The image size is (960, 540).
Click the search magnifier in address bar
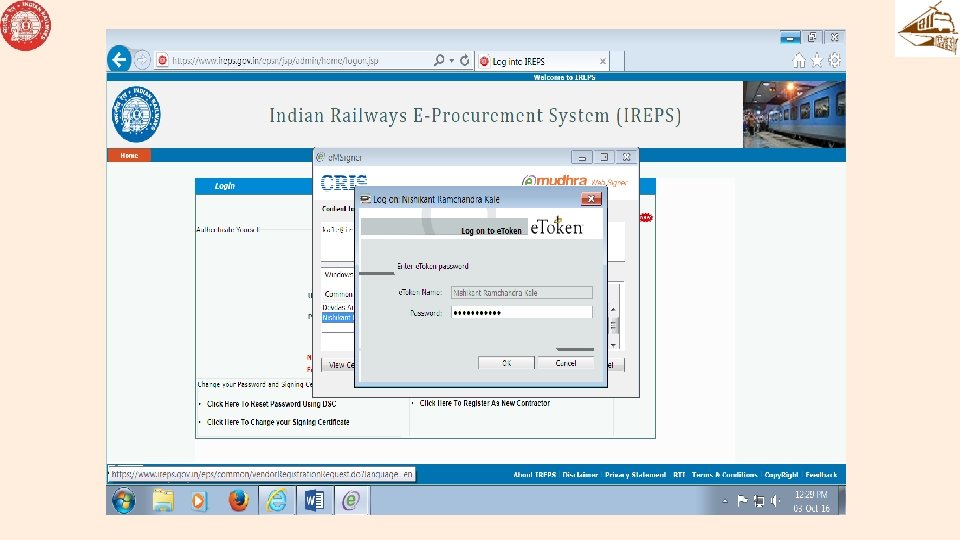point(439,60)
